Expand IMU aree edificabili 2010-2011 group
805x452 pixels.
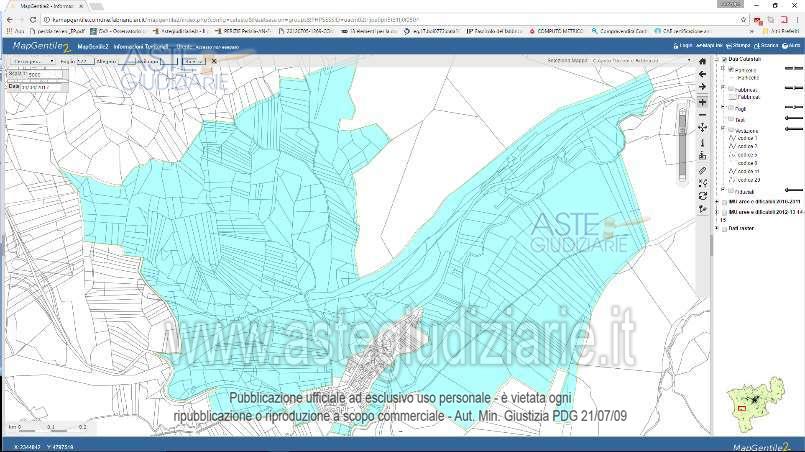pyautogui.click(x=717, y=200)
